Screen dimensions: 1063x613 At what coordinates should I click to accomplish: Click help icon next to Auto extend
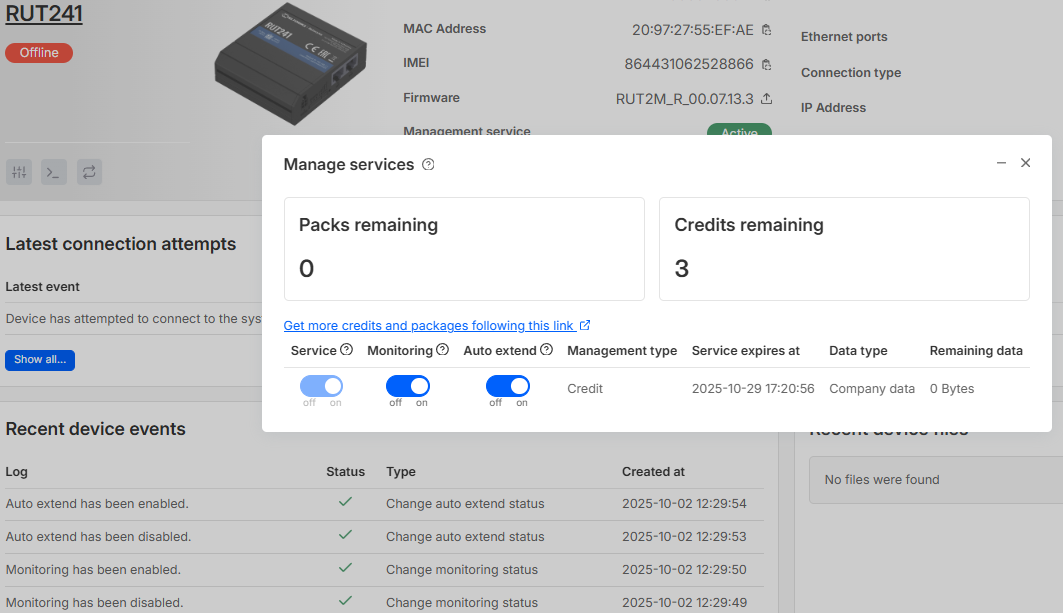546,350
